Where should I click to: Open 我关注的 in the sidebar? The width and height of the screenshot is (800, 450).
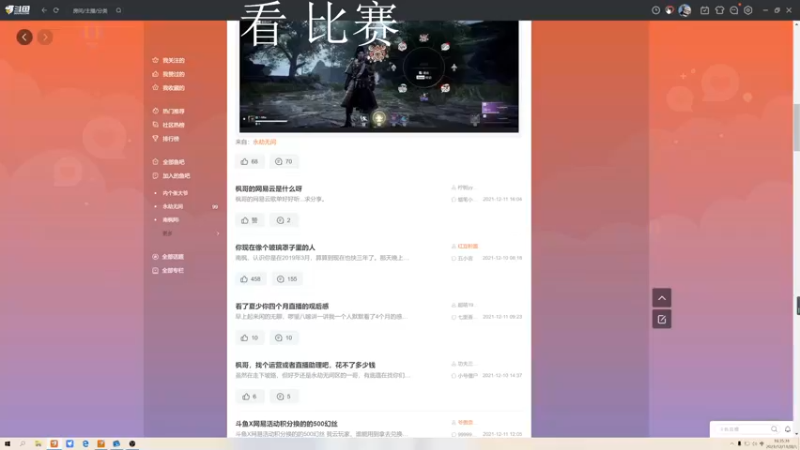click(169, 60)
